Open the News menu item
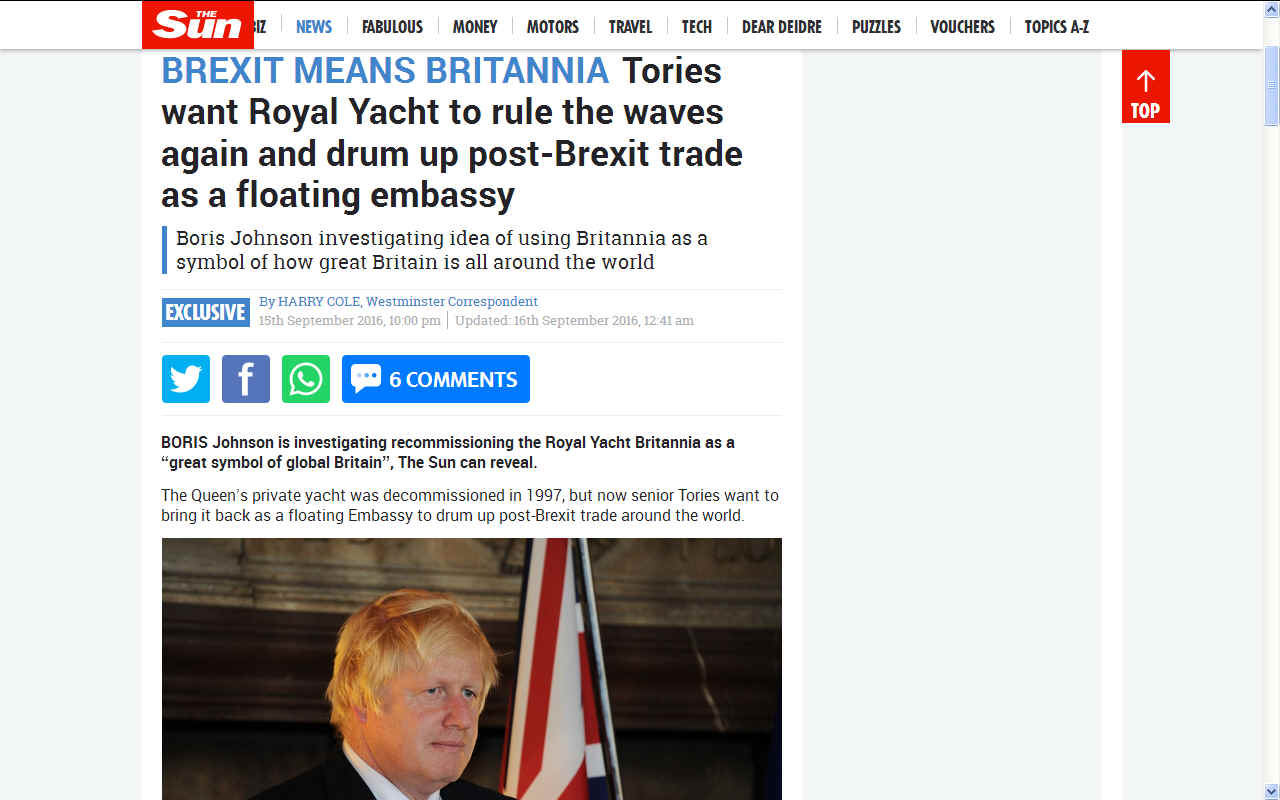Screen dimensions: 1280x800 (314, 27)
